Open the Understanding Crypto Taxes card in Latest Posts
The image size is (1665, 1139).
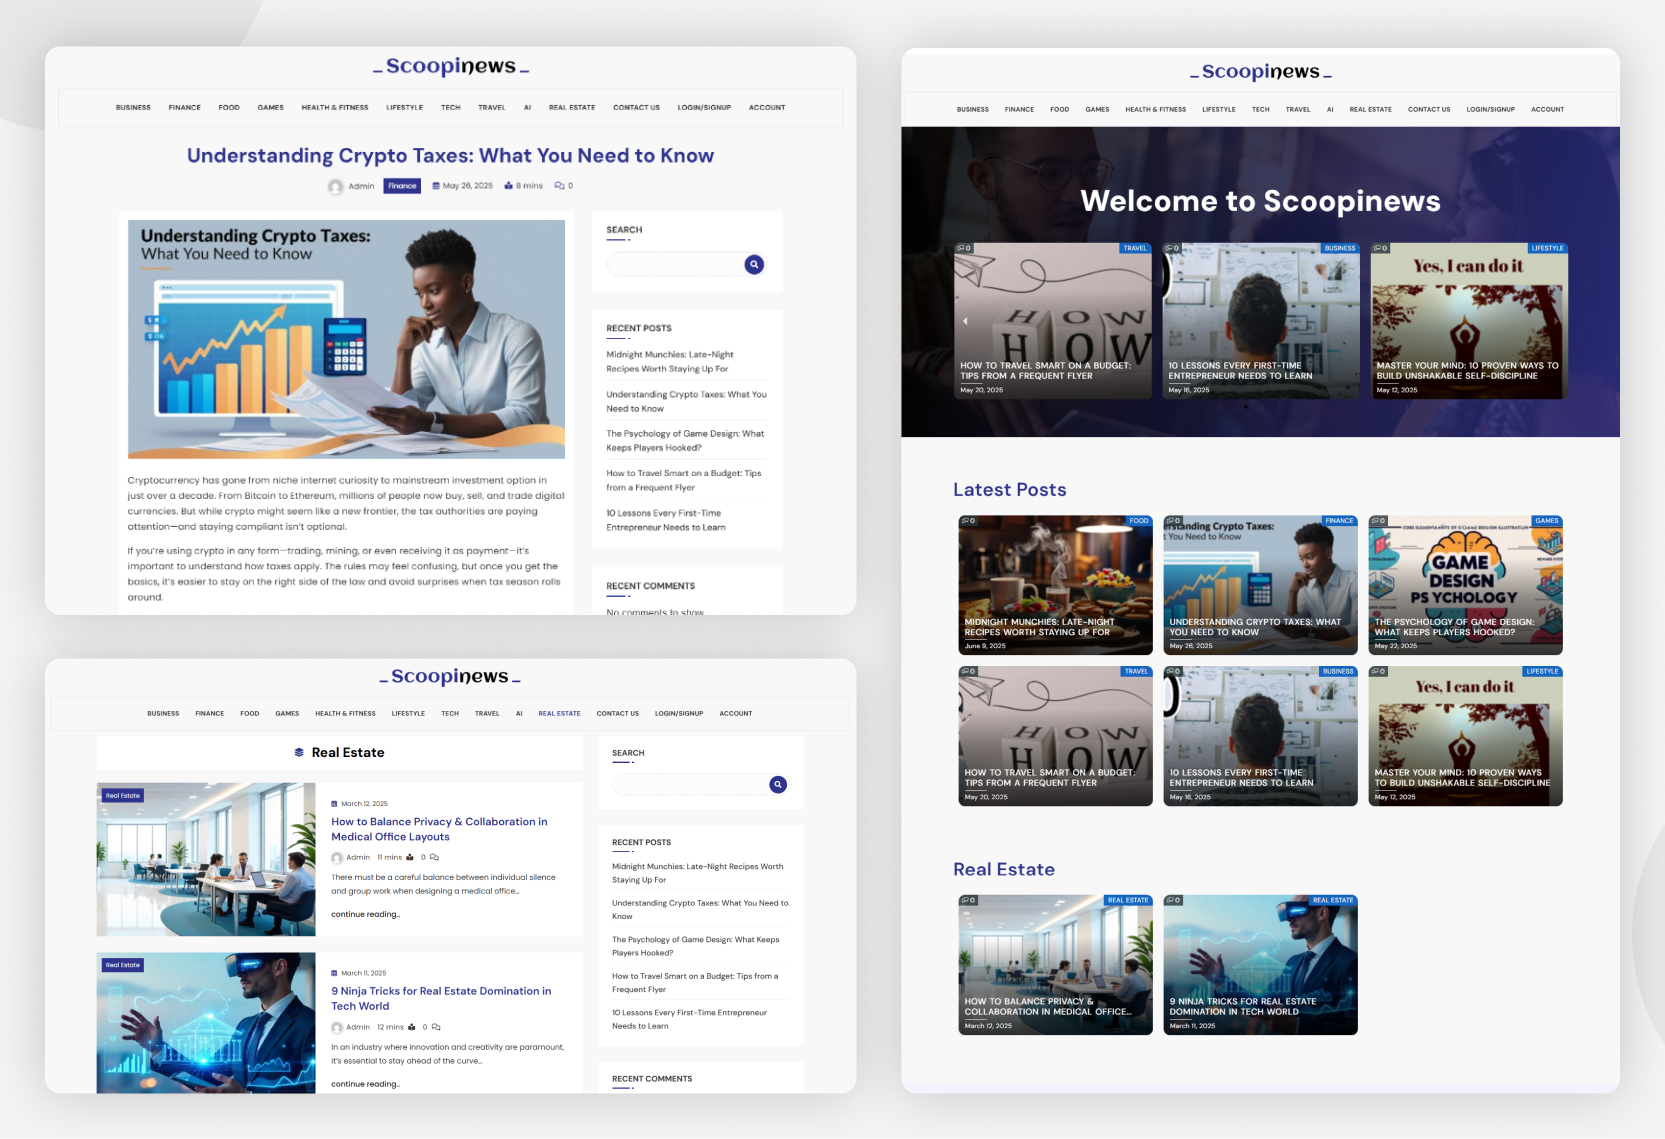click(x=1260, y=585)
